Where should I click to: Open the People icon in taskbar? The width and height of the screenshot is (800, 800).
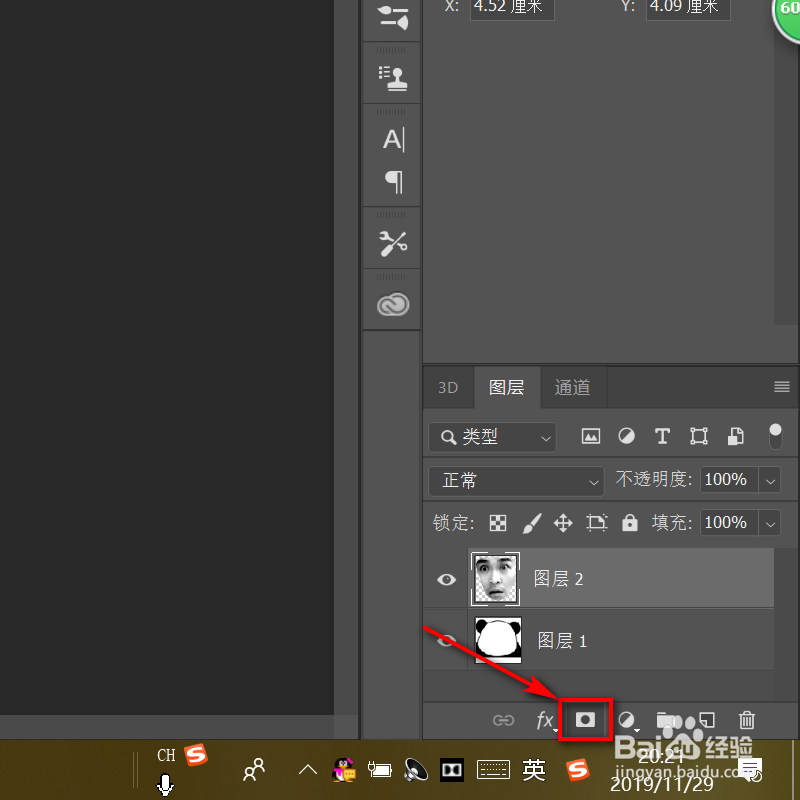coord(254,769)
